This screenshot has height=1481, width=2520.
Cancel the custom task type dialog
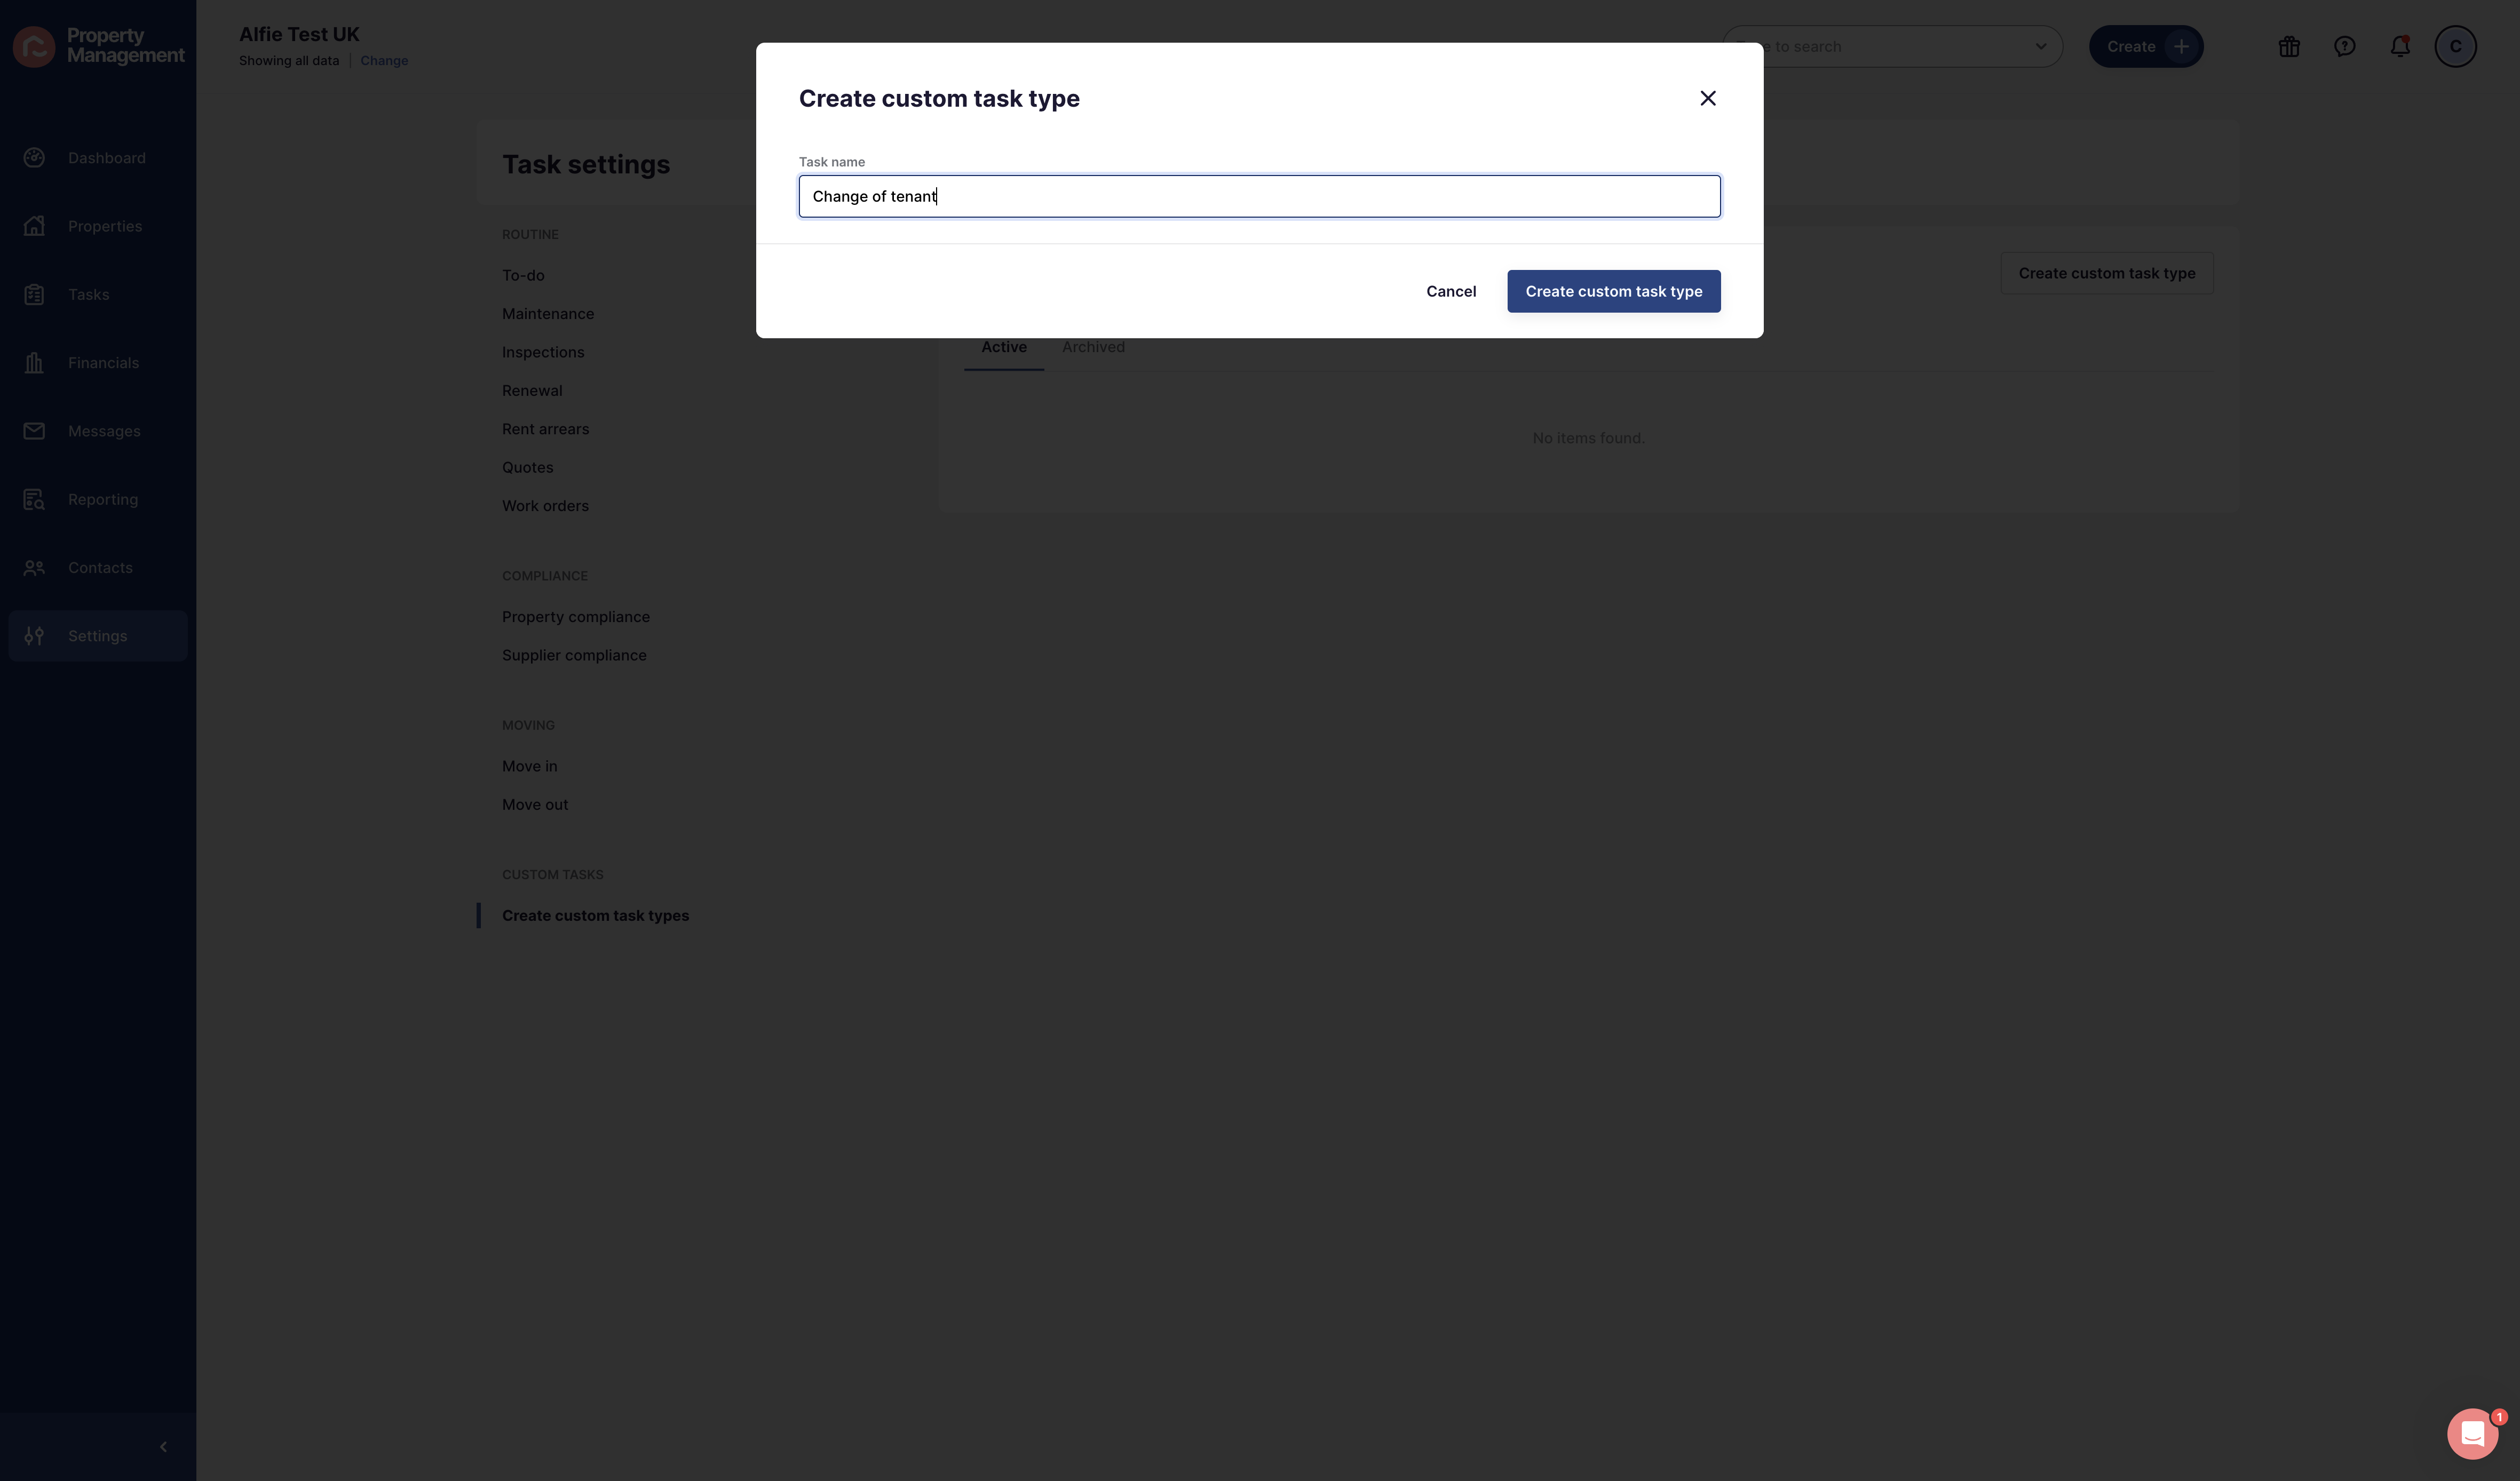click(x=1450, y=291)
